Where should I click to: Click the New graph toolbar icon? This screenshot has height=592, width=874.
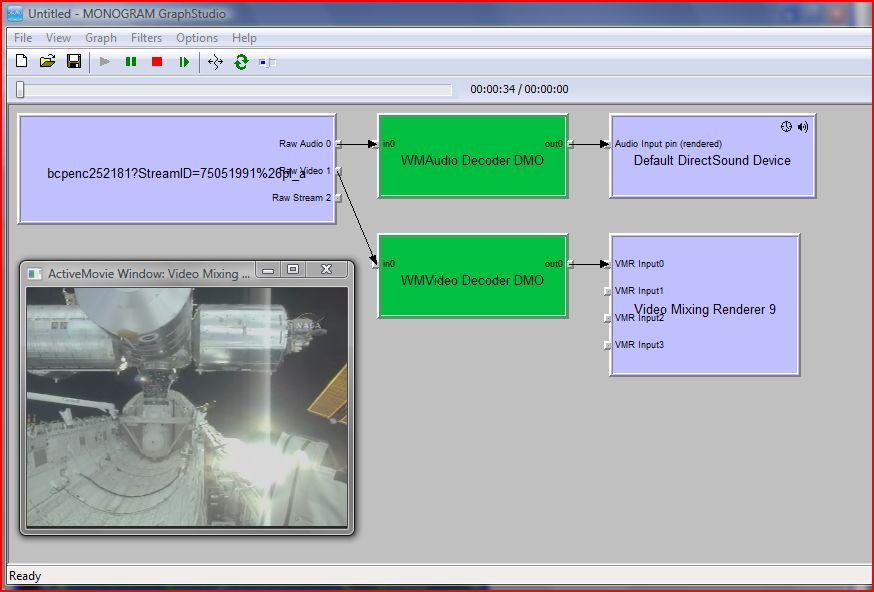(x=21, y=62)
